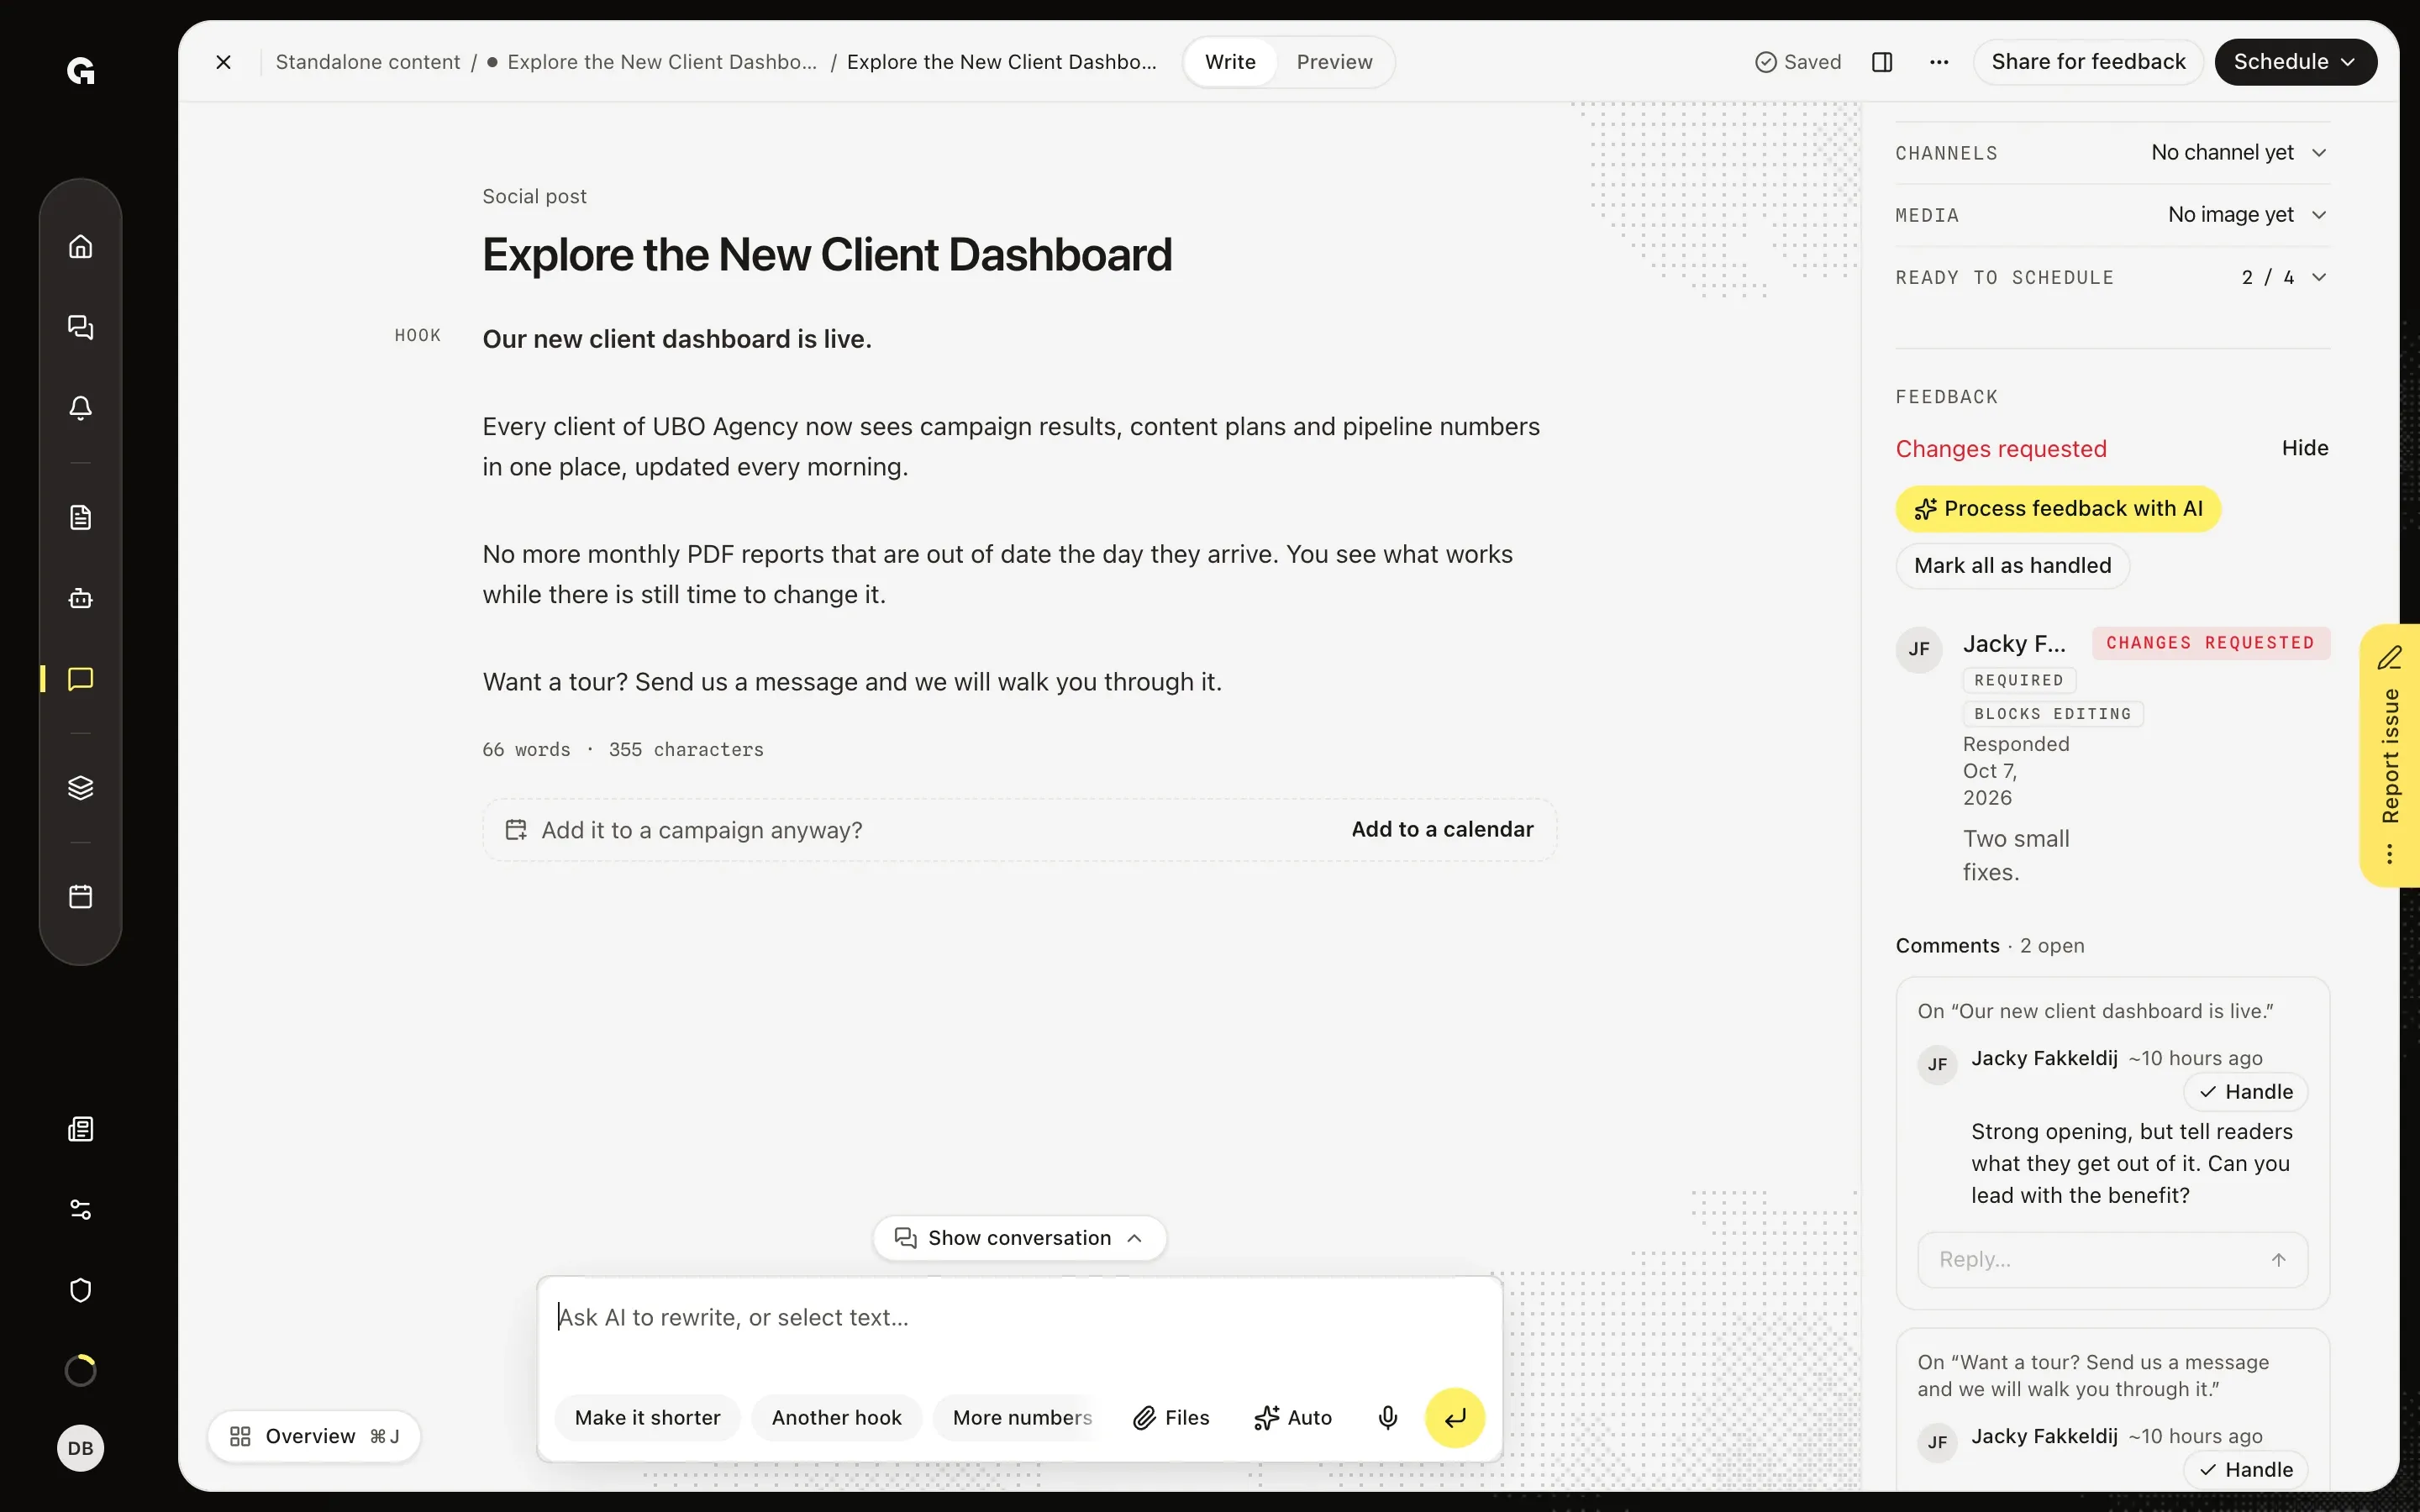Open the notifications bell icon
This screenshot has height=1512, width=2420.
click(x=80, y=408)
